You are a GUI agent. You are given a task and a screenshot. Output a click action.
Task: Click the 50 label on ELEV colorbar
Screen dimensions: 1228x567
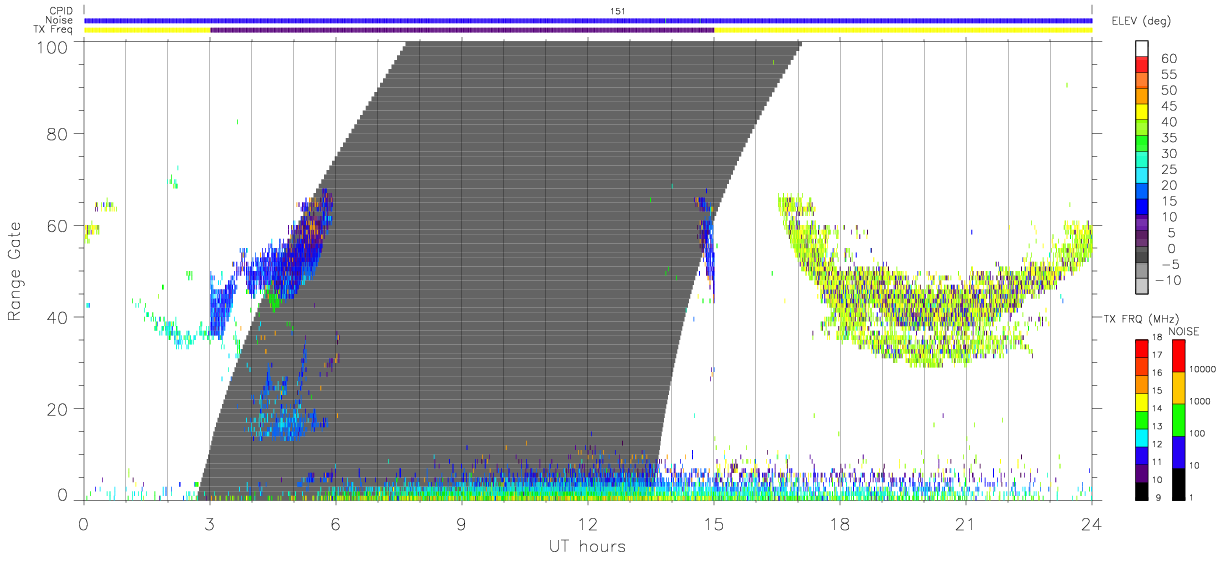point(1168,90)
